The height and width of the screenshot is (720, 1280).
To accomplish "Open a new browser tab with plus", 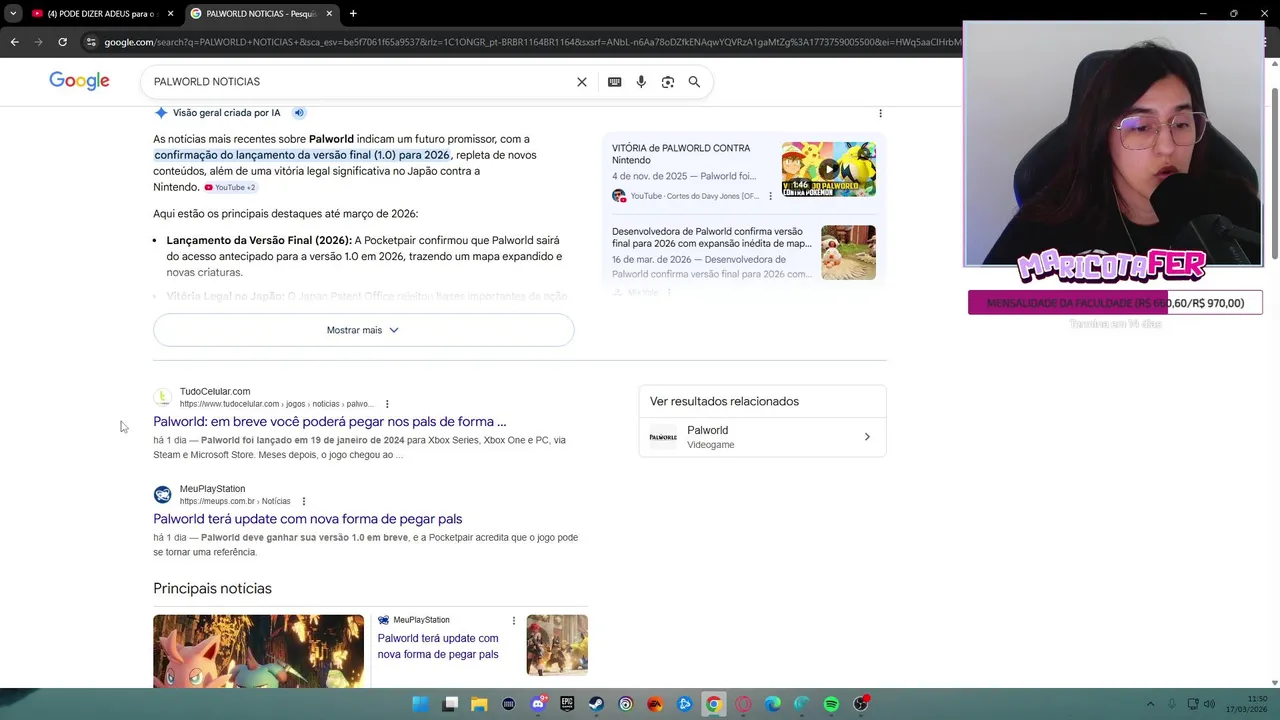I will [353, 14].
